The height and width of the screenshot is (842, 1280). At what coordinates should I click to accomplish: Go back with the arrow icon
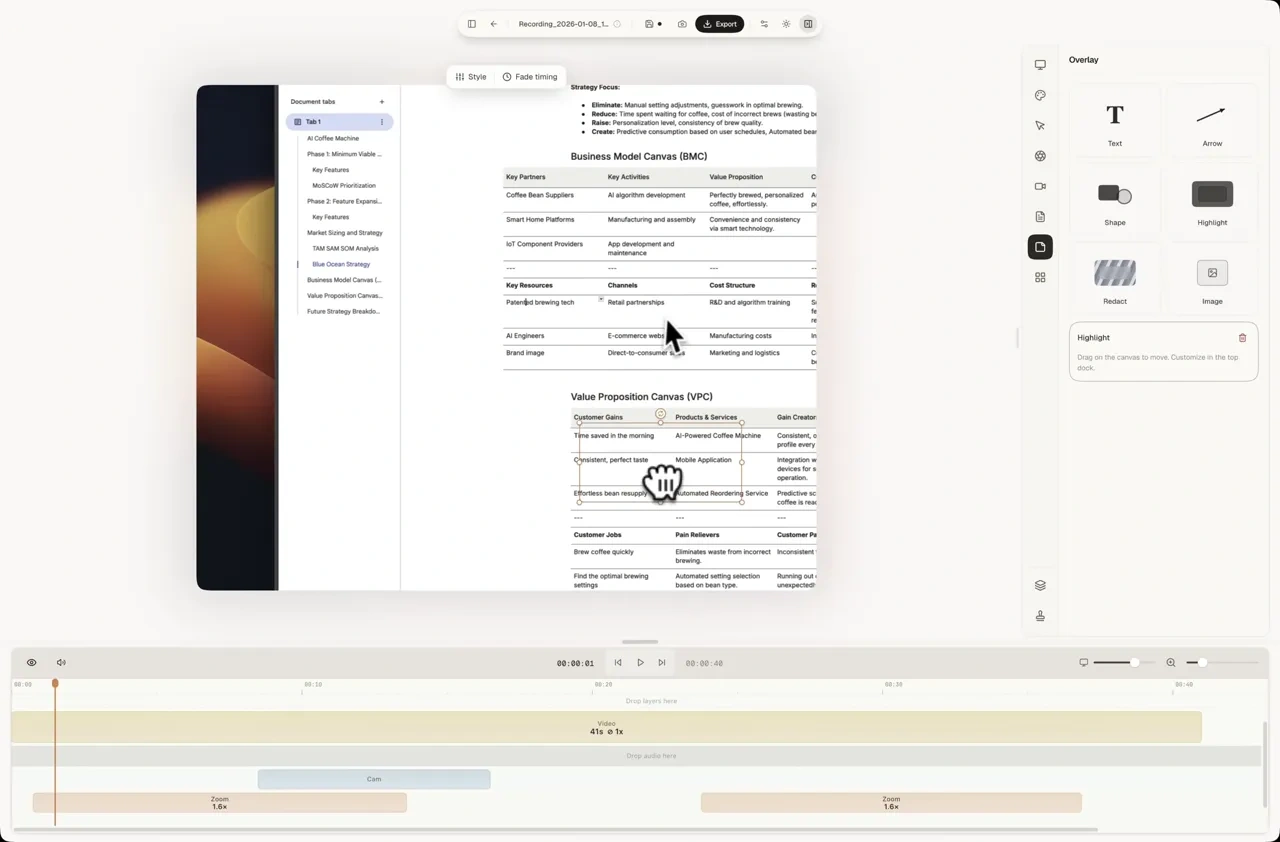pos(494,24)
